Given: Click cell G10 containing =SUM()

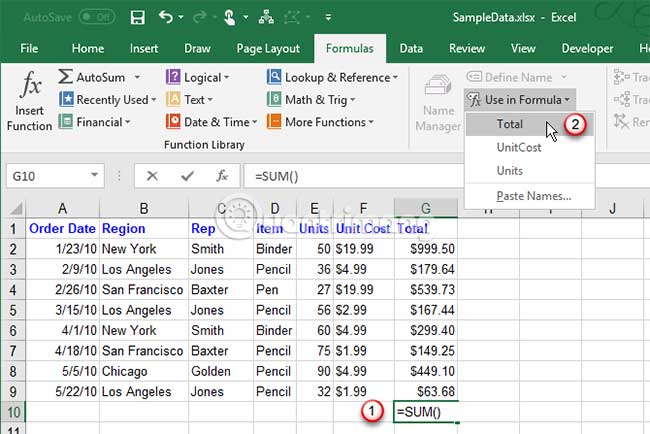Looking at the screenshot, I should (x=426, y=412).
